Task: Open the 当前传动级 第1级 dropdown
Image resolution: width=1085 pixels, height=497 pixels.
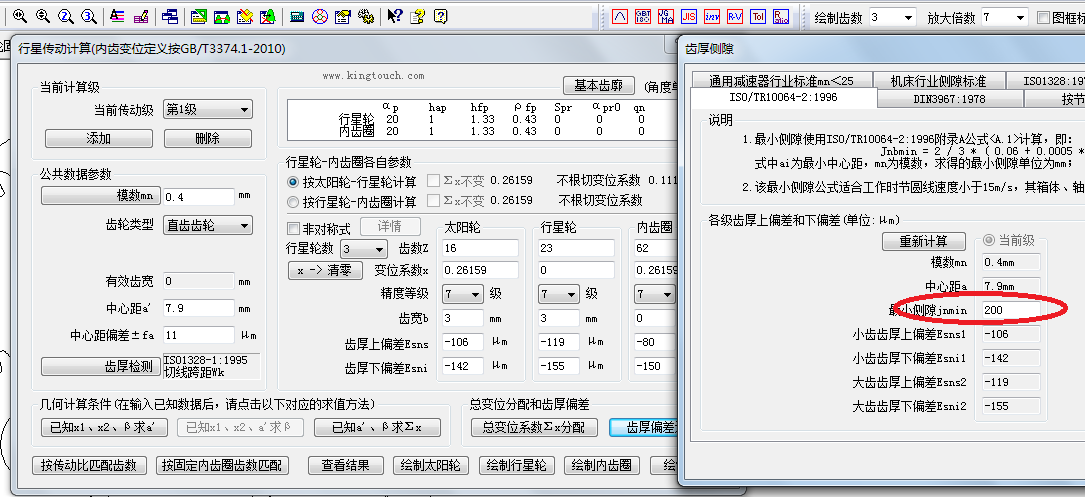Action: [x=208, y=109]
